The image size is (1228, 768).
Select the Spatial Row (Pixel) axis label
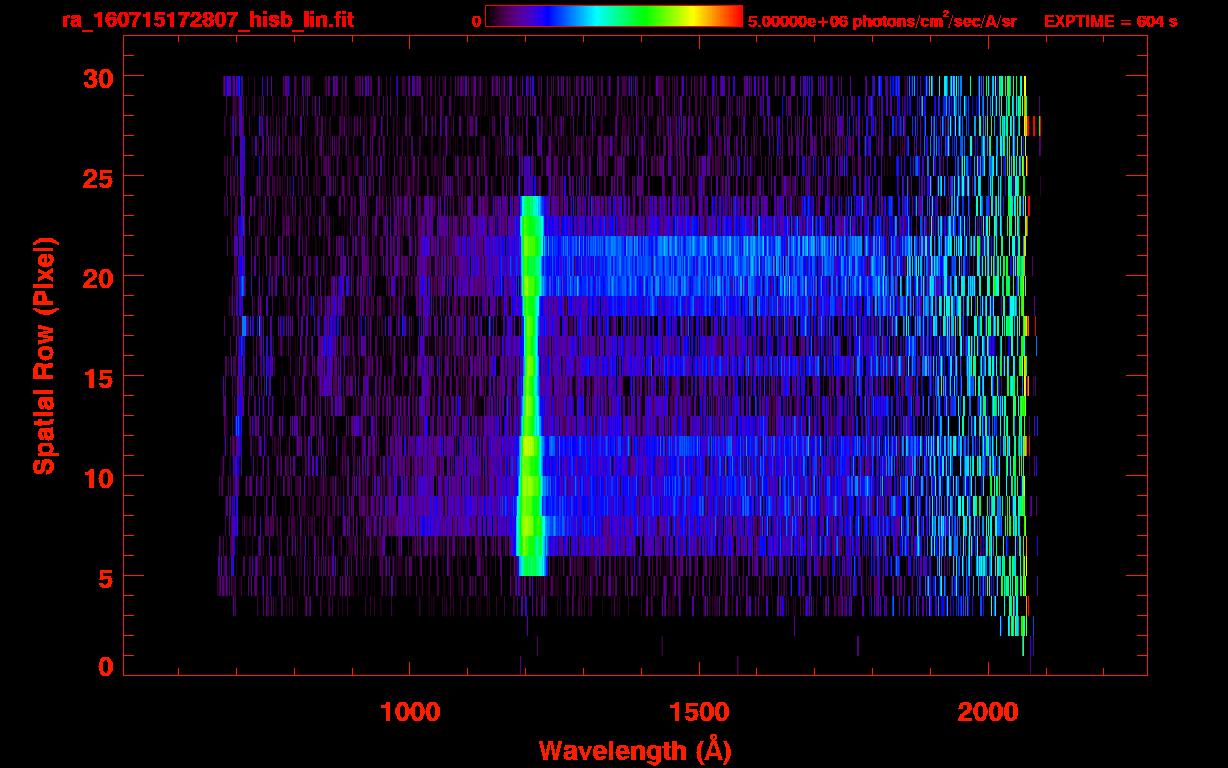[44, 355]
